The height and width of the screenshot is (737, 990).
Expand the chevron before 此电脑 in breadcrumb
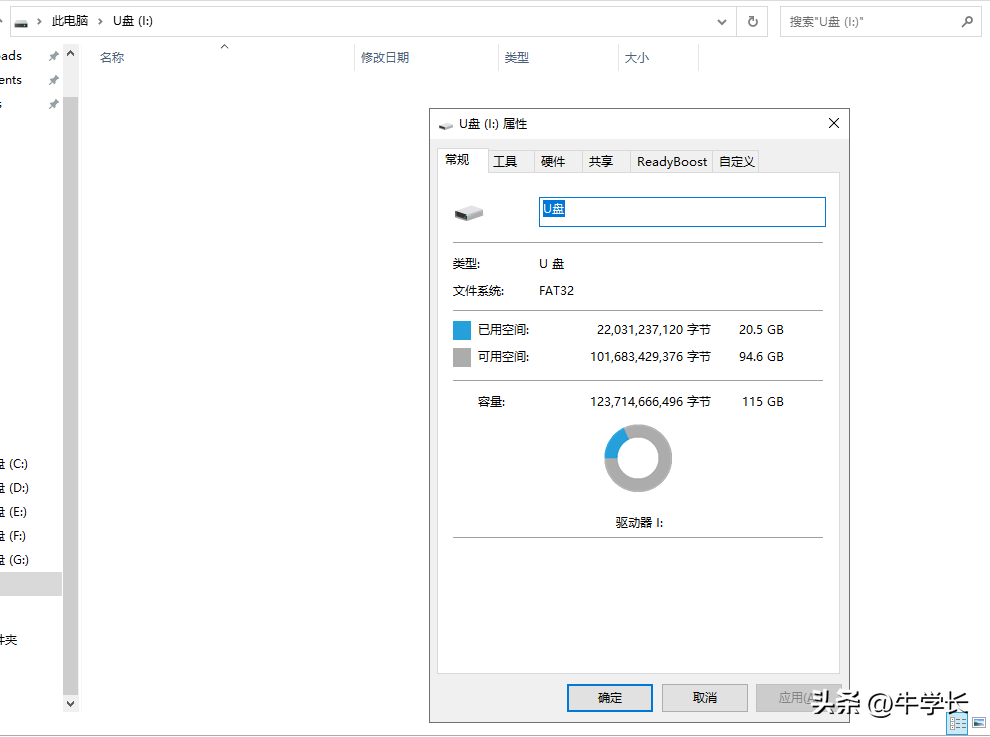39,21
